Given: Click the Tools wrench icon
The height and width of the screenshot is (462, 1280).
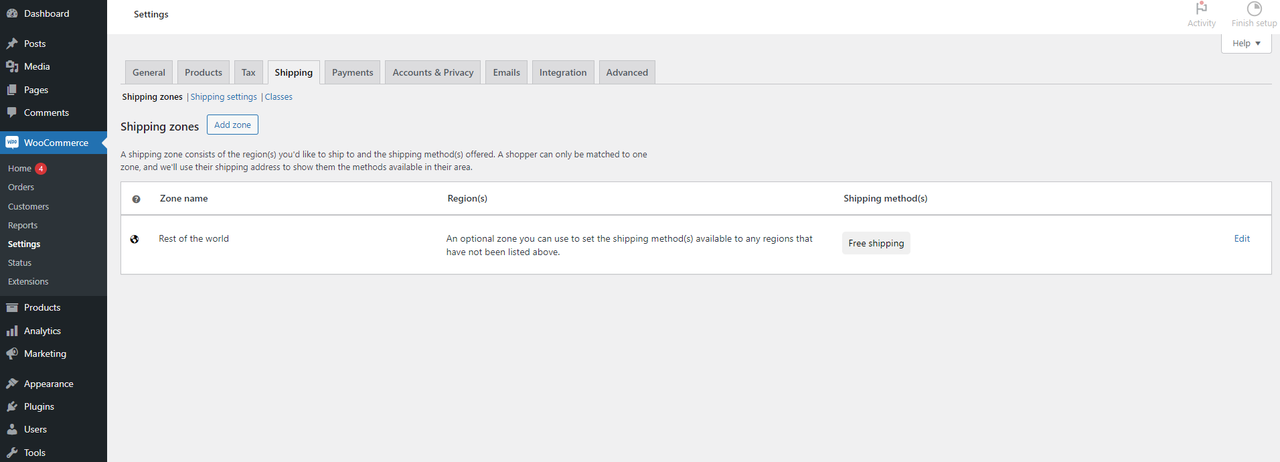Looking at the screenshot, I should 12,453.
